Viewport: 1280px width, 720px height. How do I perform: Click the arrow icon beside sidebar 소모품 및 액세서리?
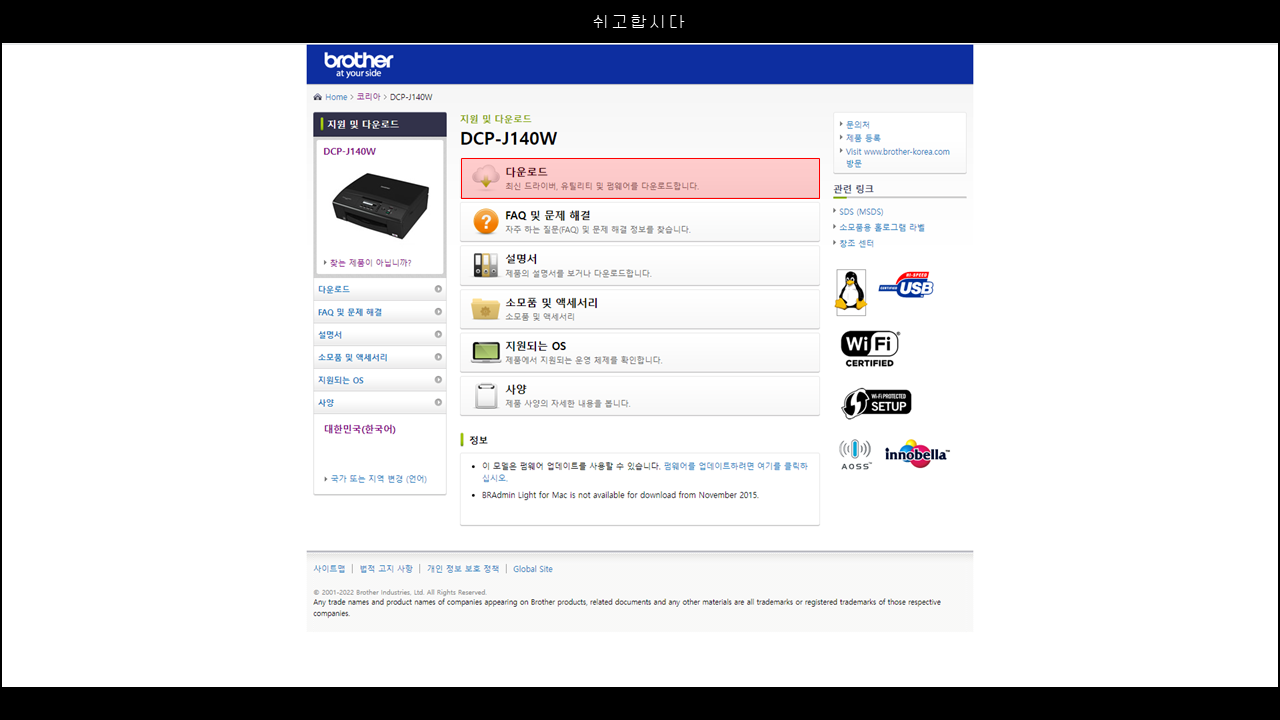pyautogui.click(x=438, y=357)
